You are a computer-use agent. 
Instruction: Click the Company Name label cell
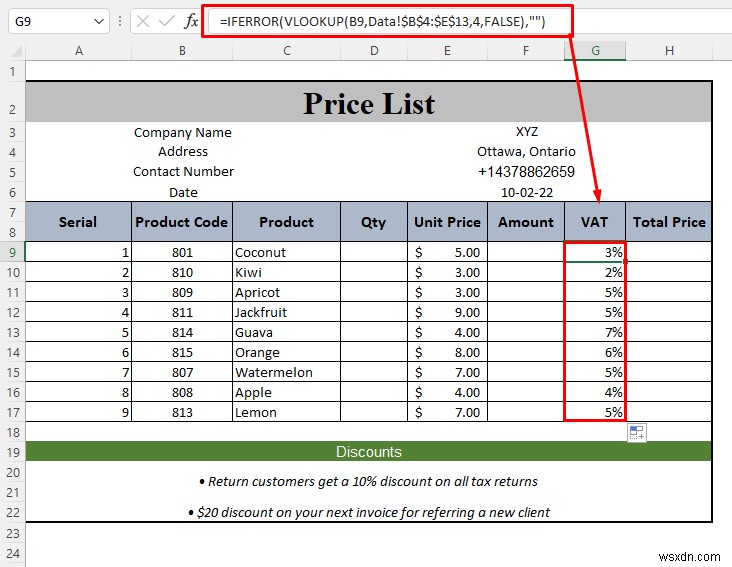pyautogui.click(x=183, y=133)
